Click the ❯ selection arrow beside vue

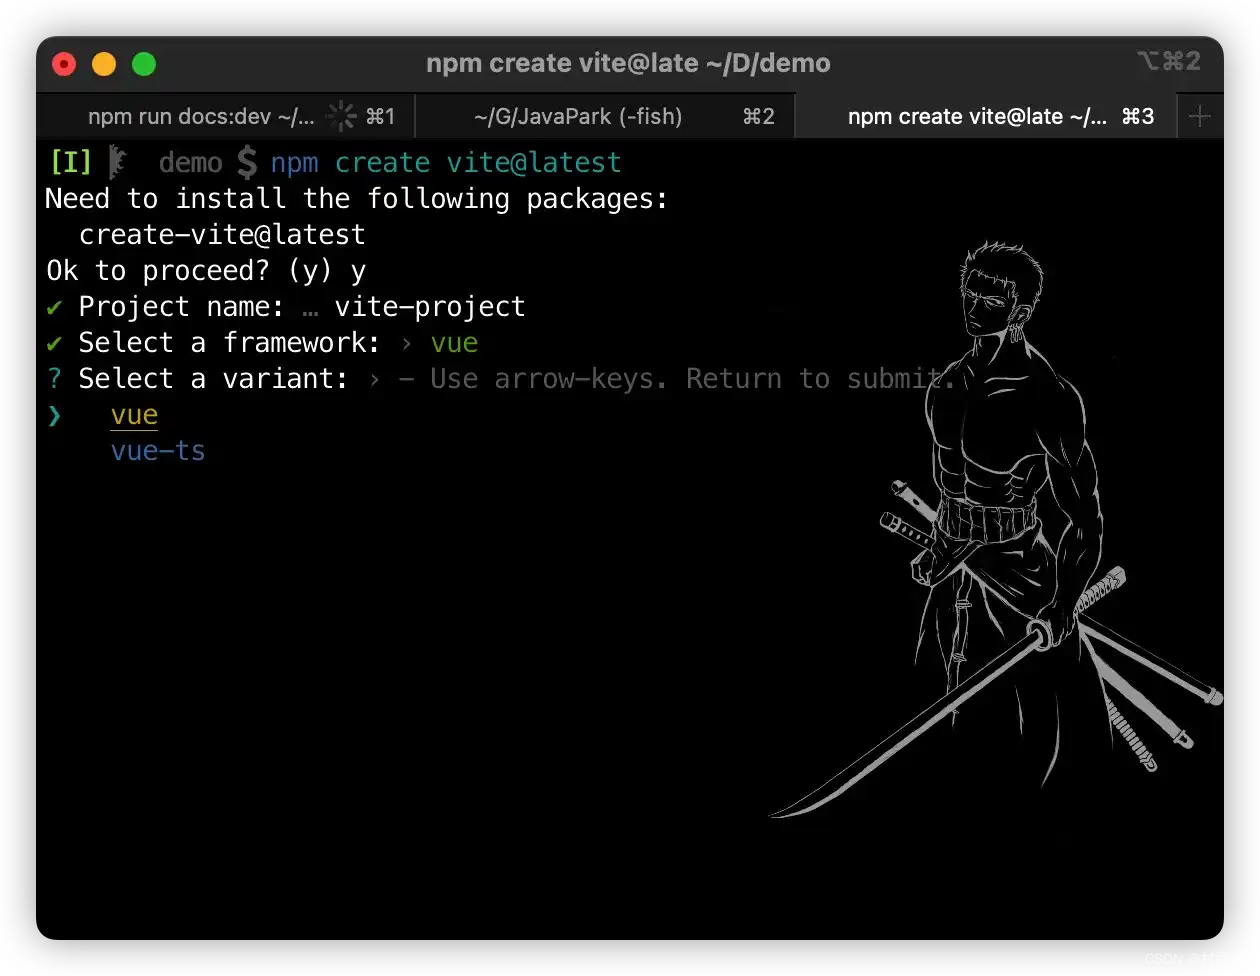click(54, 415)
